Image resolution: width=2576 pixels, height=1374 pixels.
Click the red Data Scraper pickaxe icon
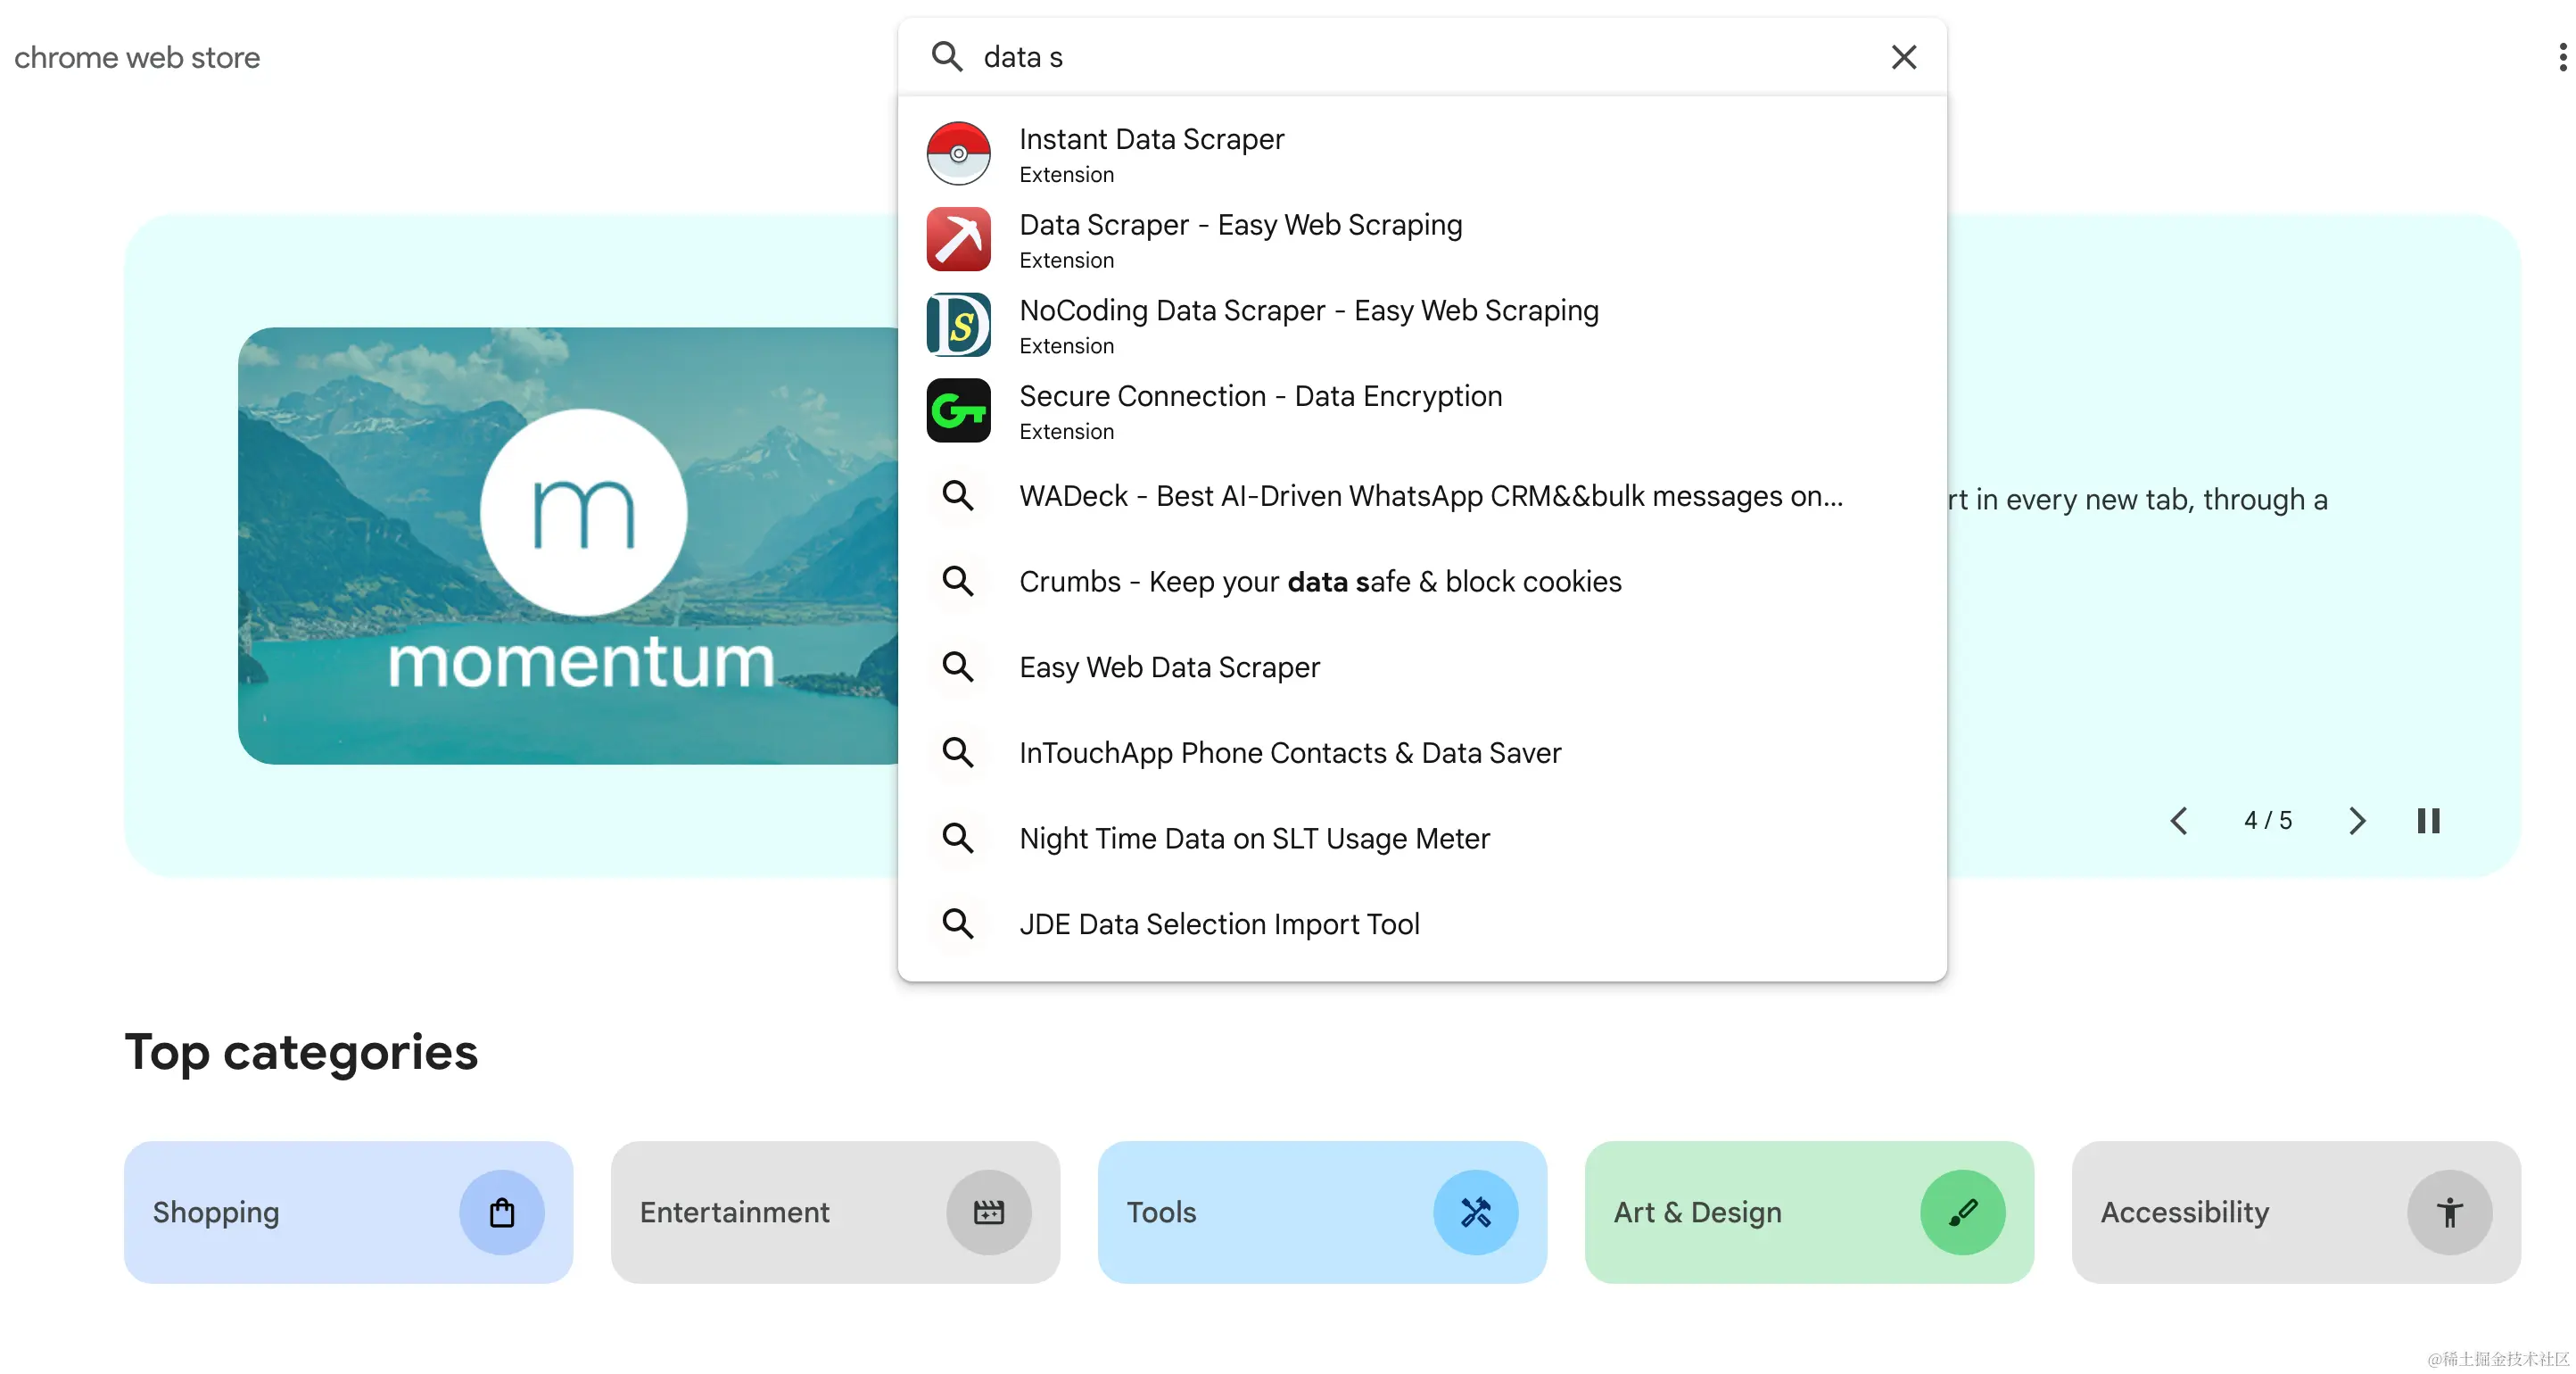[x=958, y=240]
